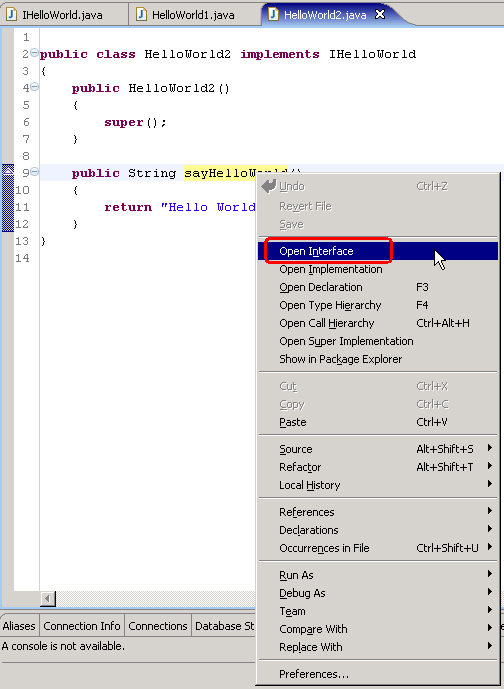Click the Undo arrow icon in context menu
Image resolution: width=504 pixels, height=689 pixels.
click(x=268, y=186)
